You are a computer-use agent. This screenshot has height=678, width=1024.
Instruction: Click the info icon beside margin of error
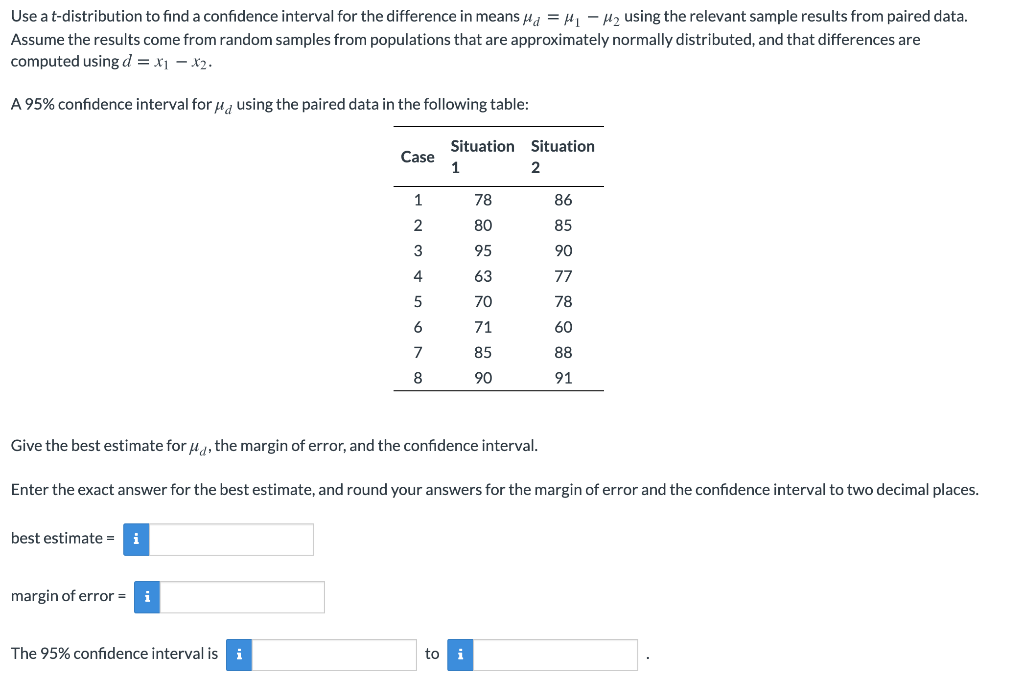(147, 597)
